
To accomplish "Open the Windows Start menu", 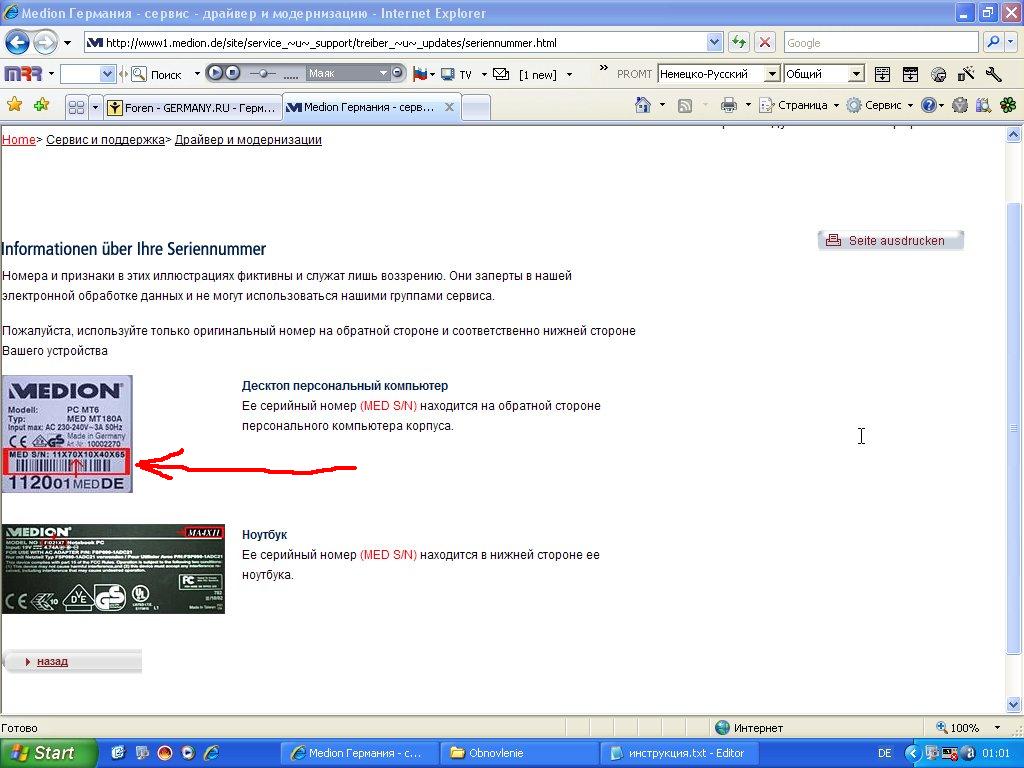I will click(48, 753).
